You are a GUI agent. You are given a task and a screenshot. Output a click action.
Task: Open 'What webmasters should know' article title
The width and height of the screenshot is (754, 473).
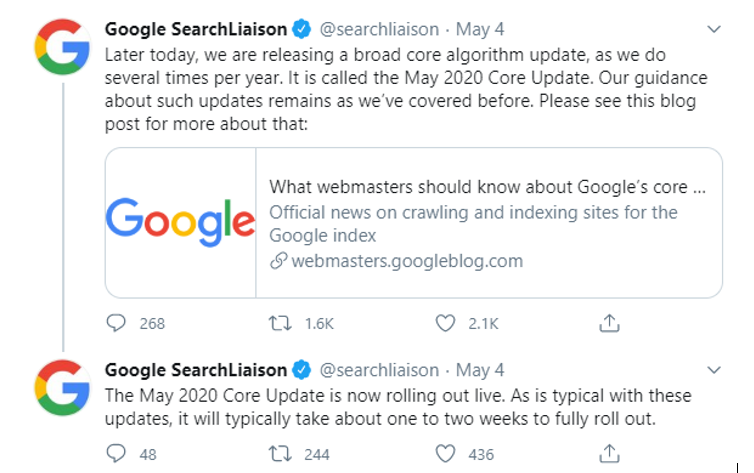(489, 187)
